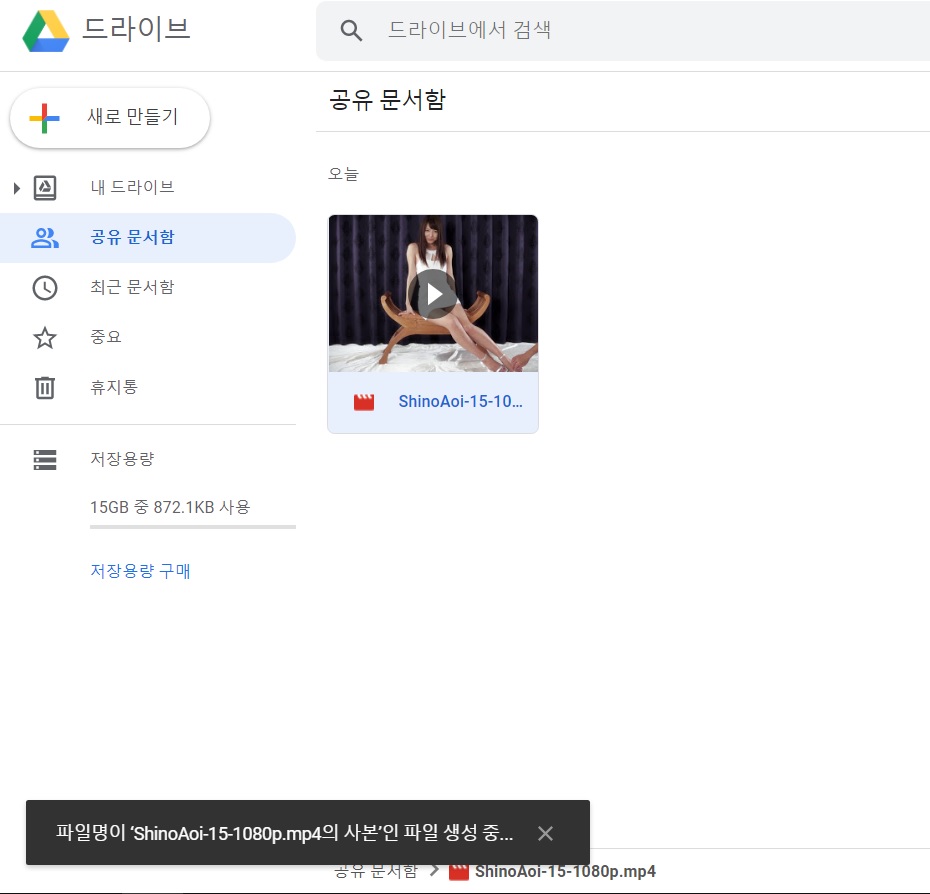The image size is (930, 894).
Task: Click the play button on video thumbnail
Action: click(434, 294)
